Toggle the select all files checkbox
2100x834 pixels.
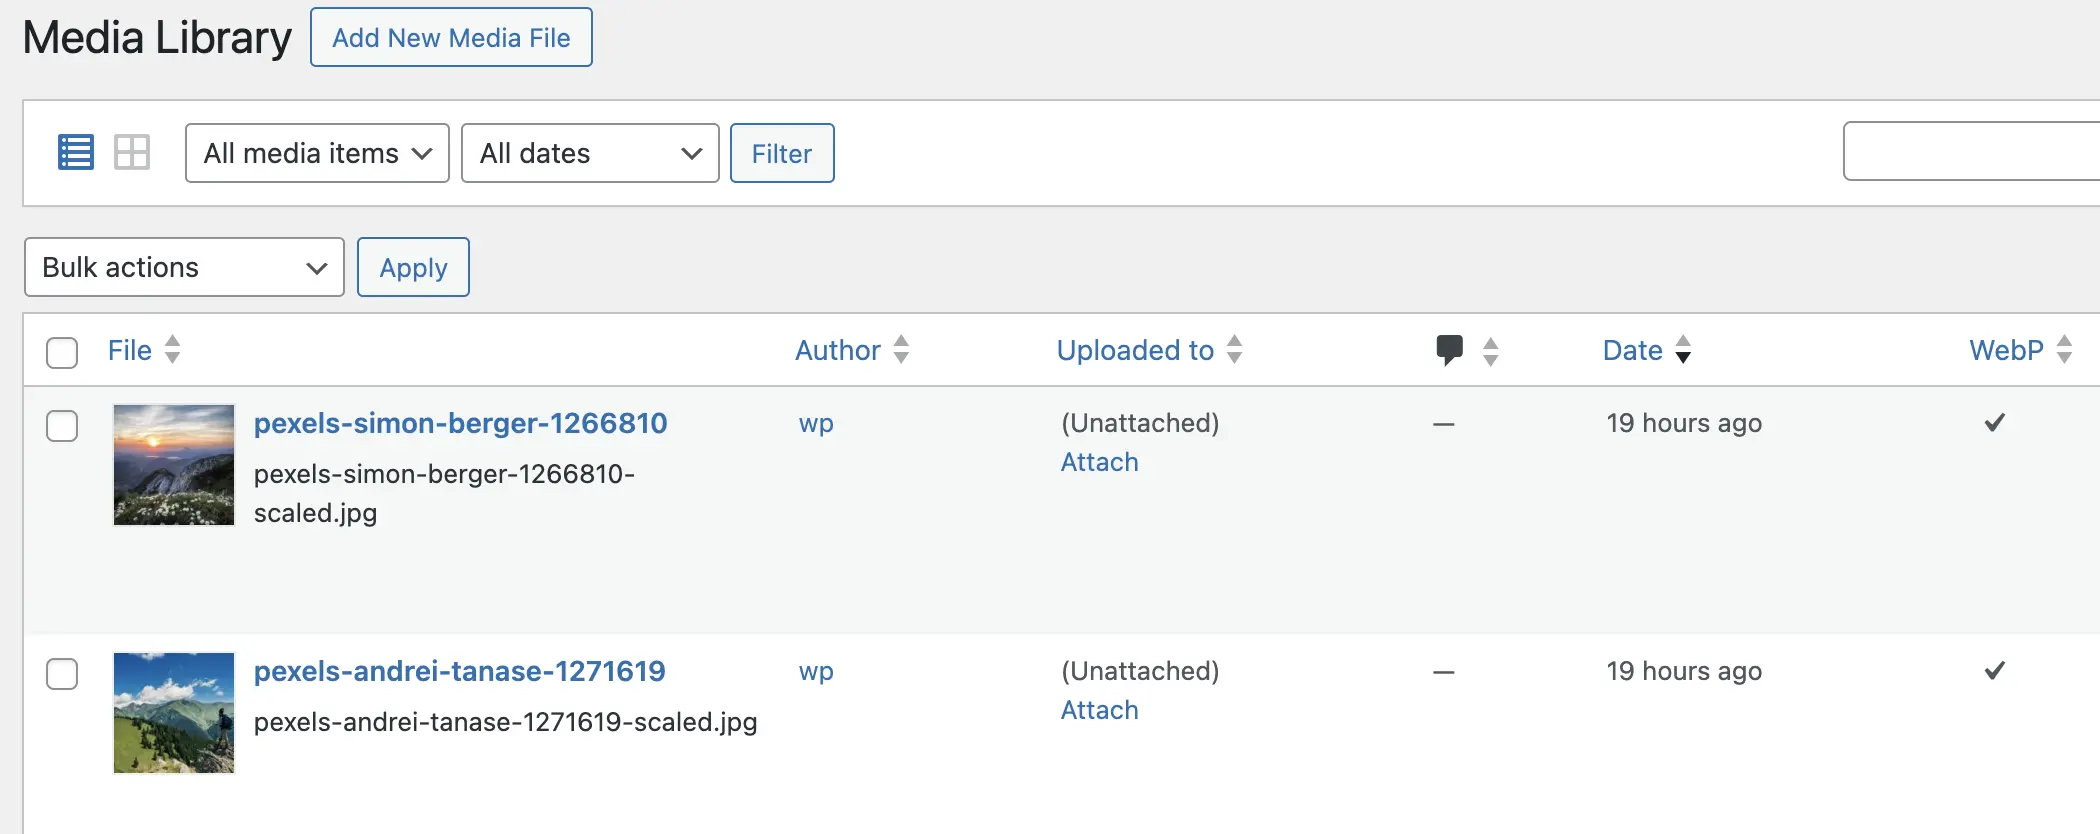point(62,352)
